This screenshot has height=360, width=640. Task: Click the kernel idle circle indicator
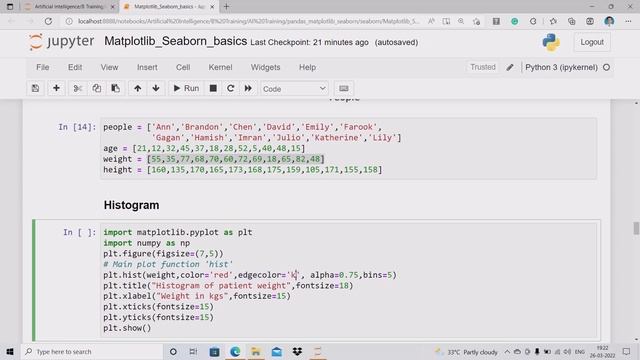pyautogui.click(x=607, y=67)
